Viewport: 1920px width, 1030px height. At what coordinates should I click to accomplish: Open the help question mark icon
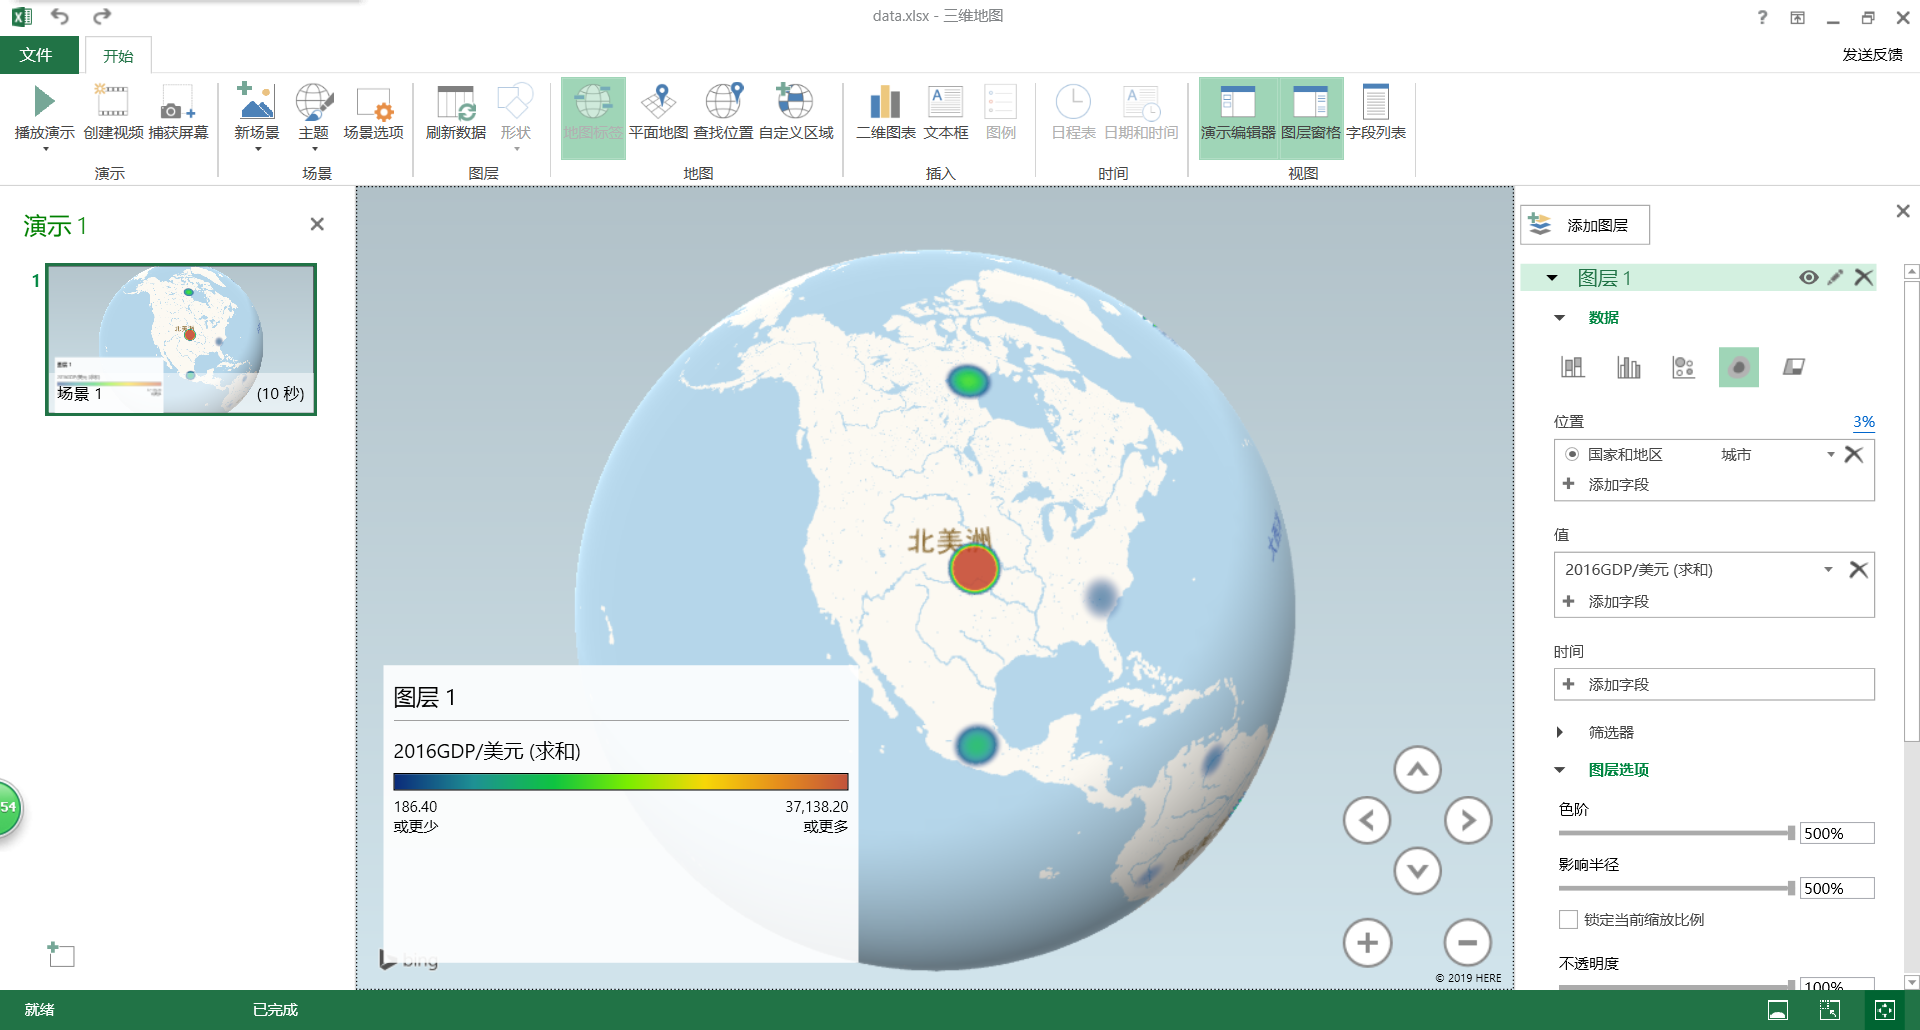(x=1762, y=17)
